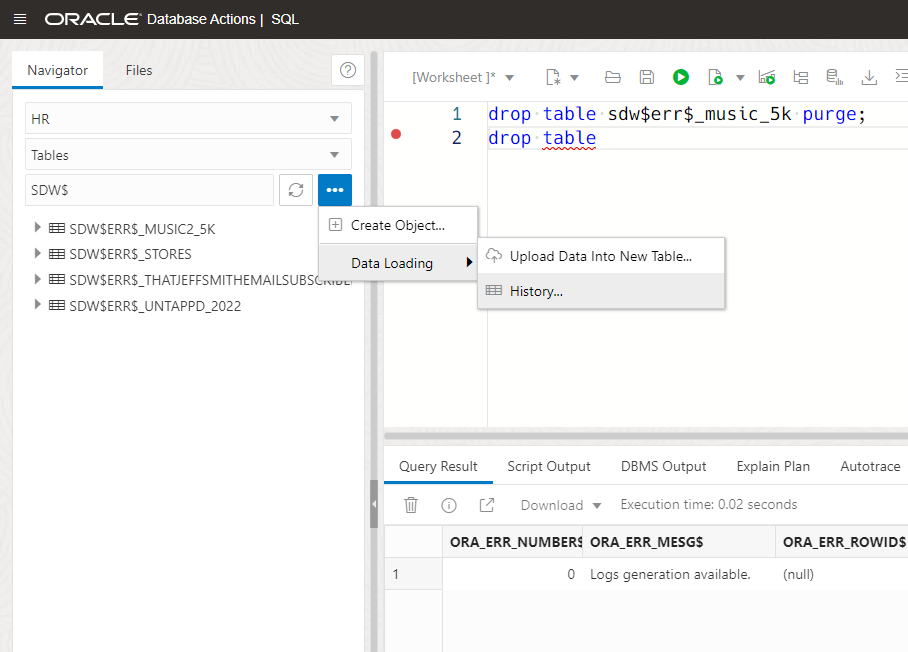Open the run script options dropdown arrow
Viewport: 908px width, 652px height.
point(740,78)
